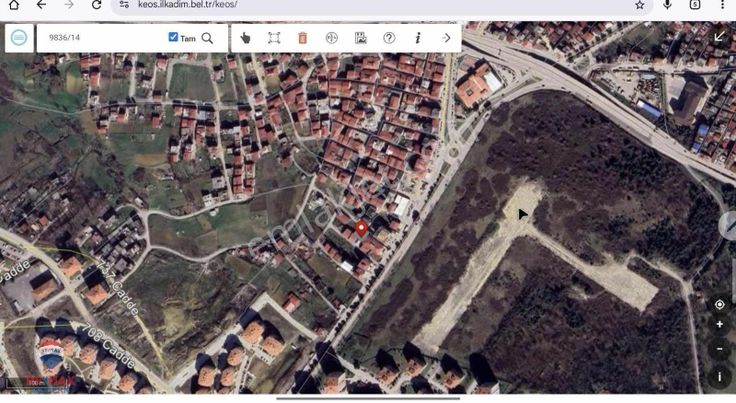Screen dimensions: 736x403
Task: Click the red trash delete icon
Action: click(x=303, y=38)
